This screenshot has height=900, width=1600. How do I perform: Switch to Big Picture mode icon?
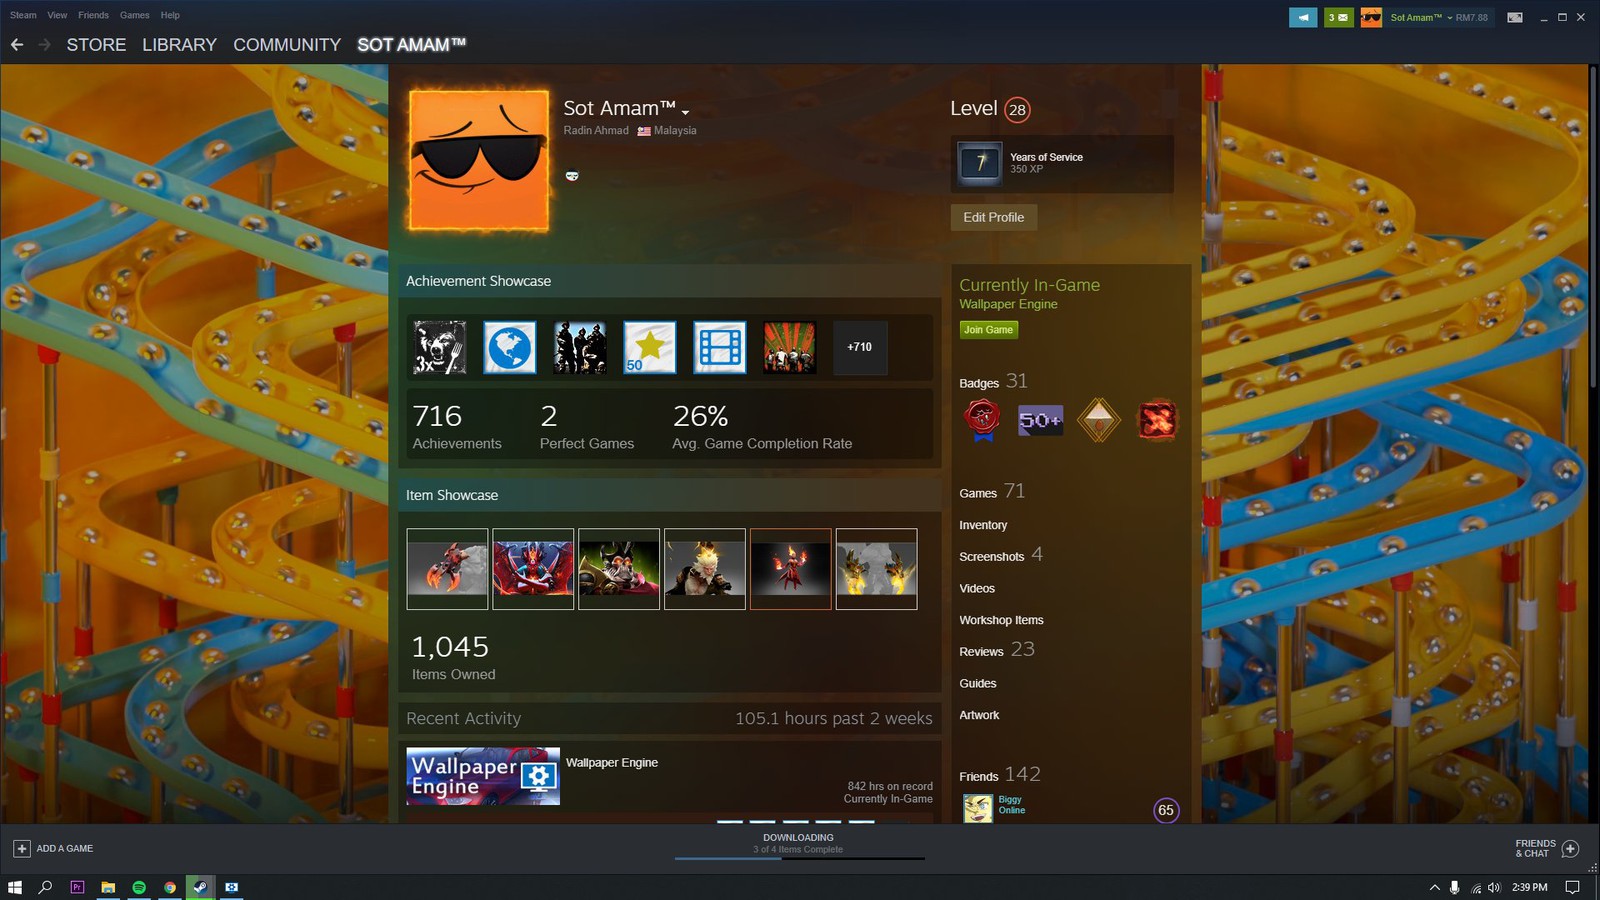coord(1515,17)
